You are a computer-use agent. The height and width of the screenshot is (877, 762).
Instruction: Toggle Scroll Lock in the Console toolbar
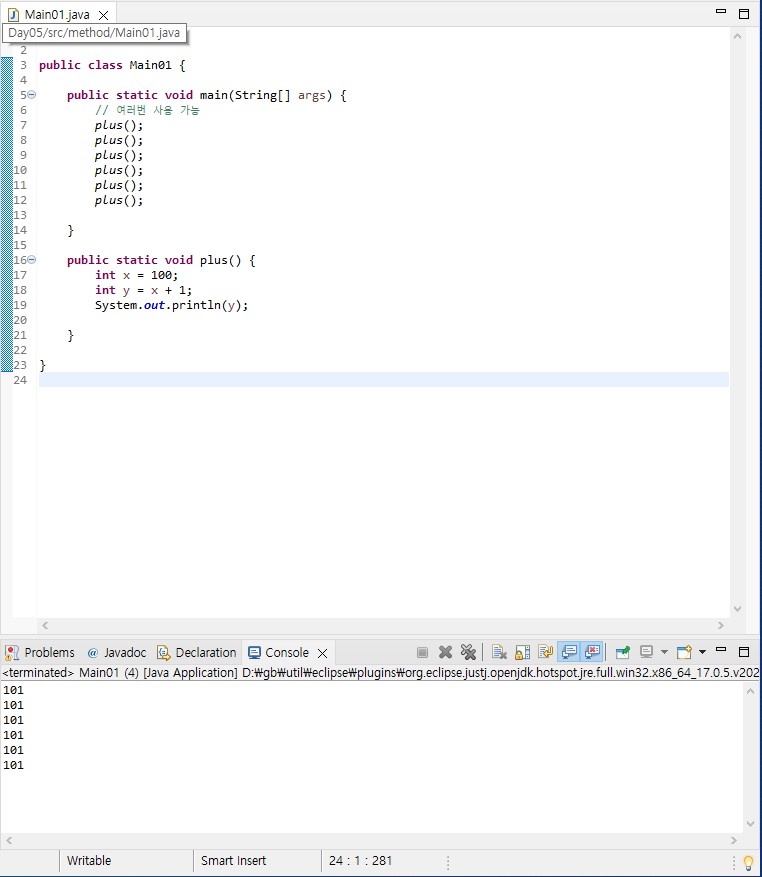click(x=523, y=652)
